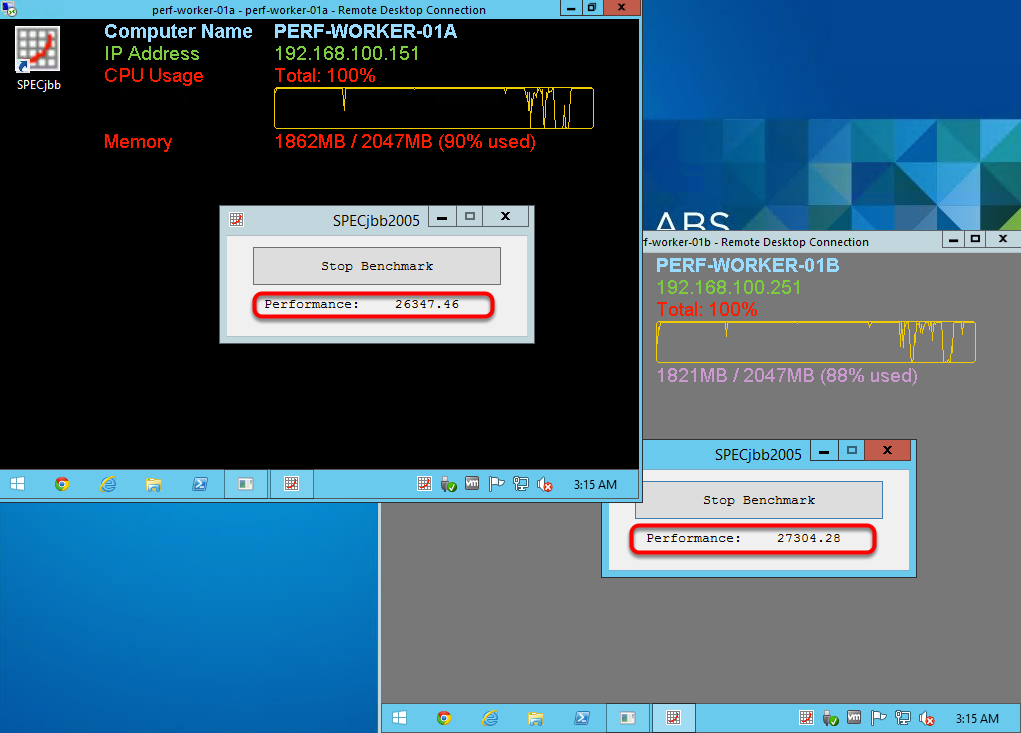The image size is (1021, 733).
Task: Launch Internet Explorer in perf-worker-01b taskbar
Action: [490, 718]
